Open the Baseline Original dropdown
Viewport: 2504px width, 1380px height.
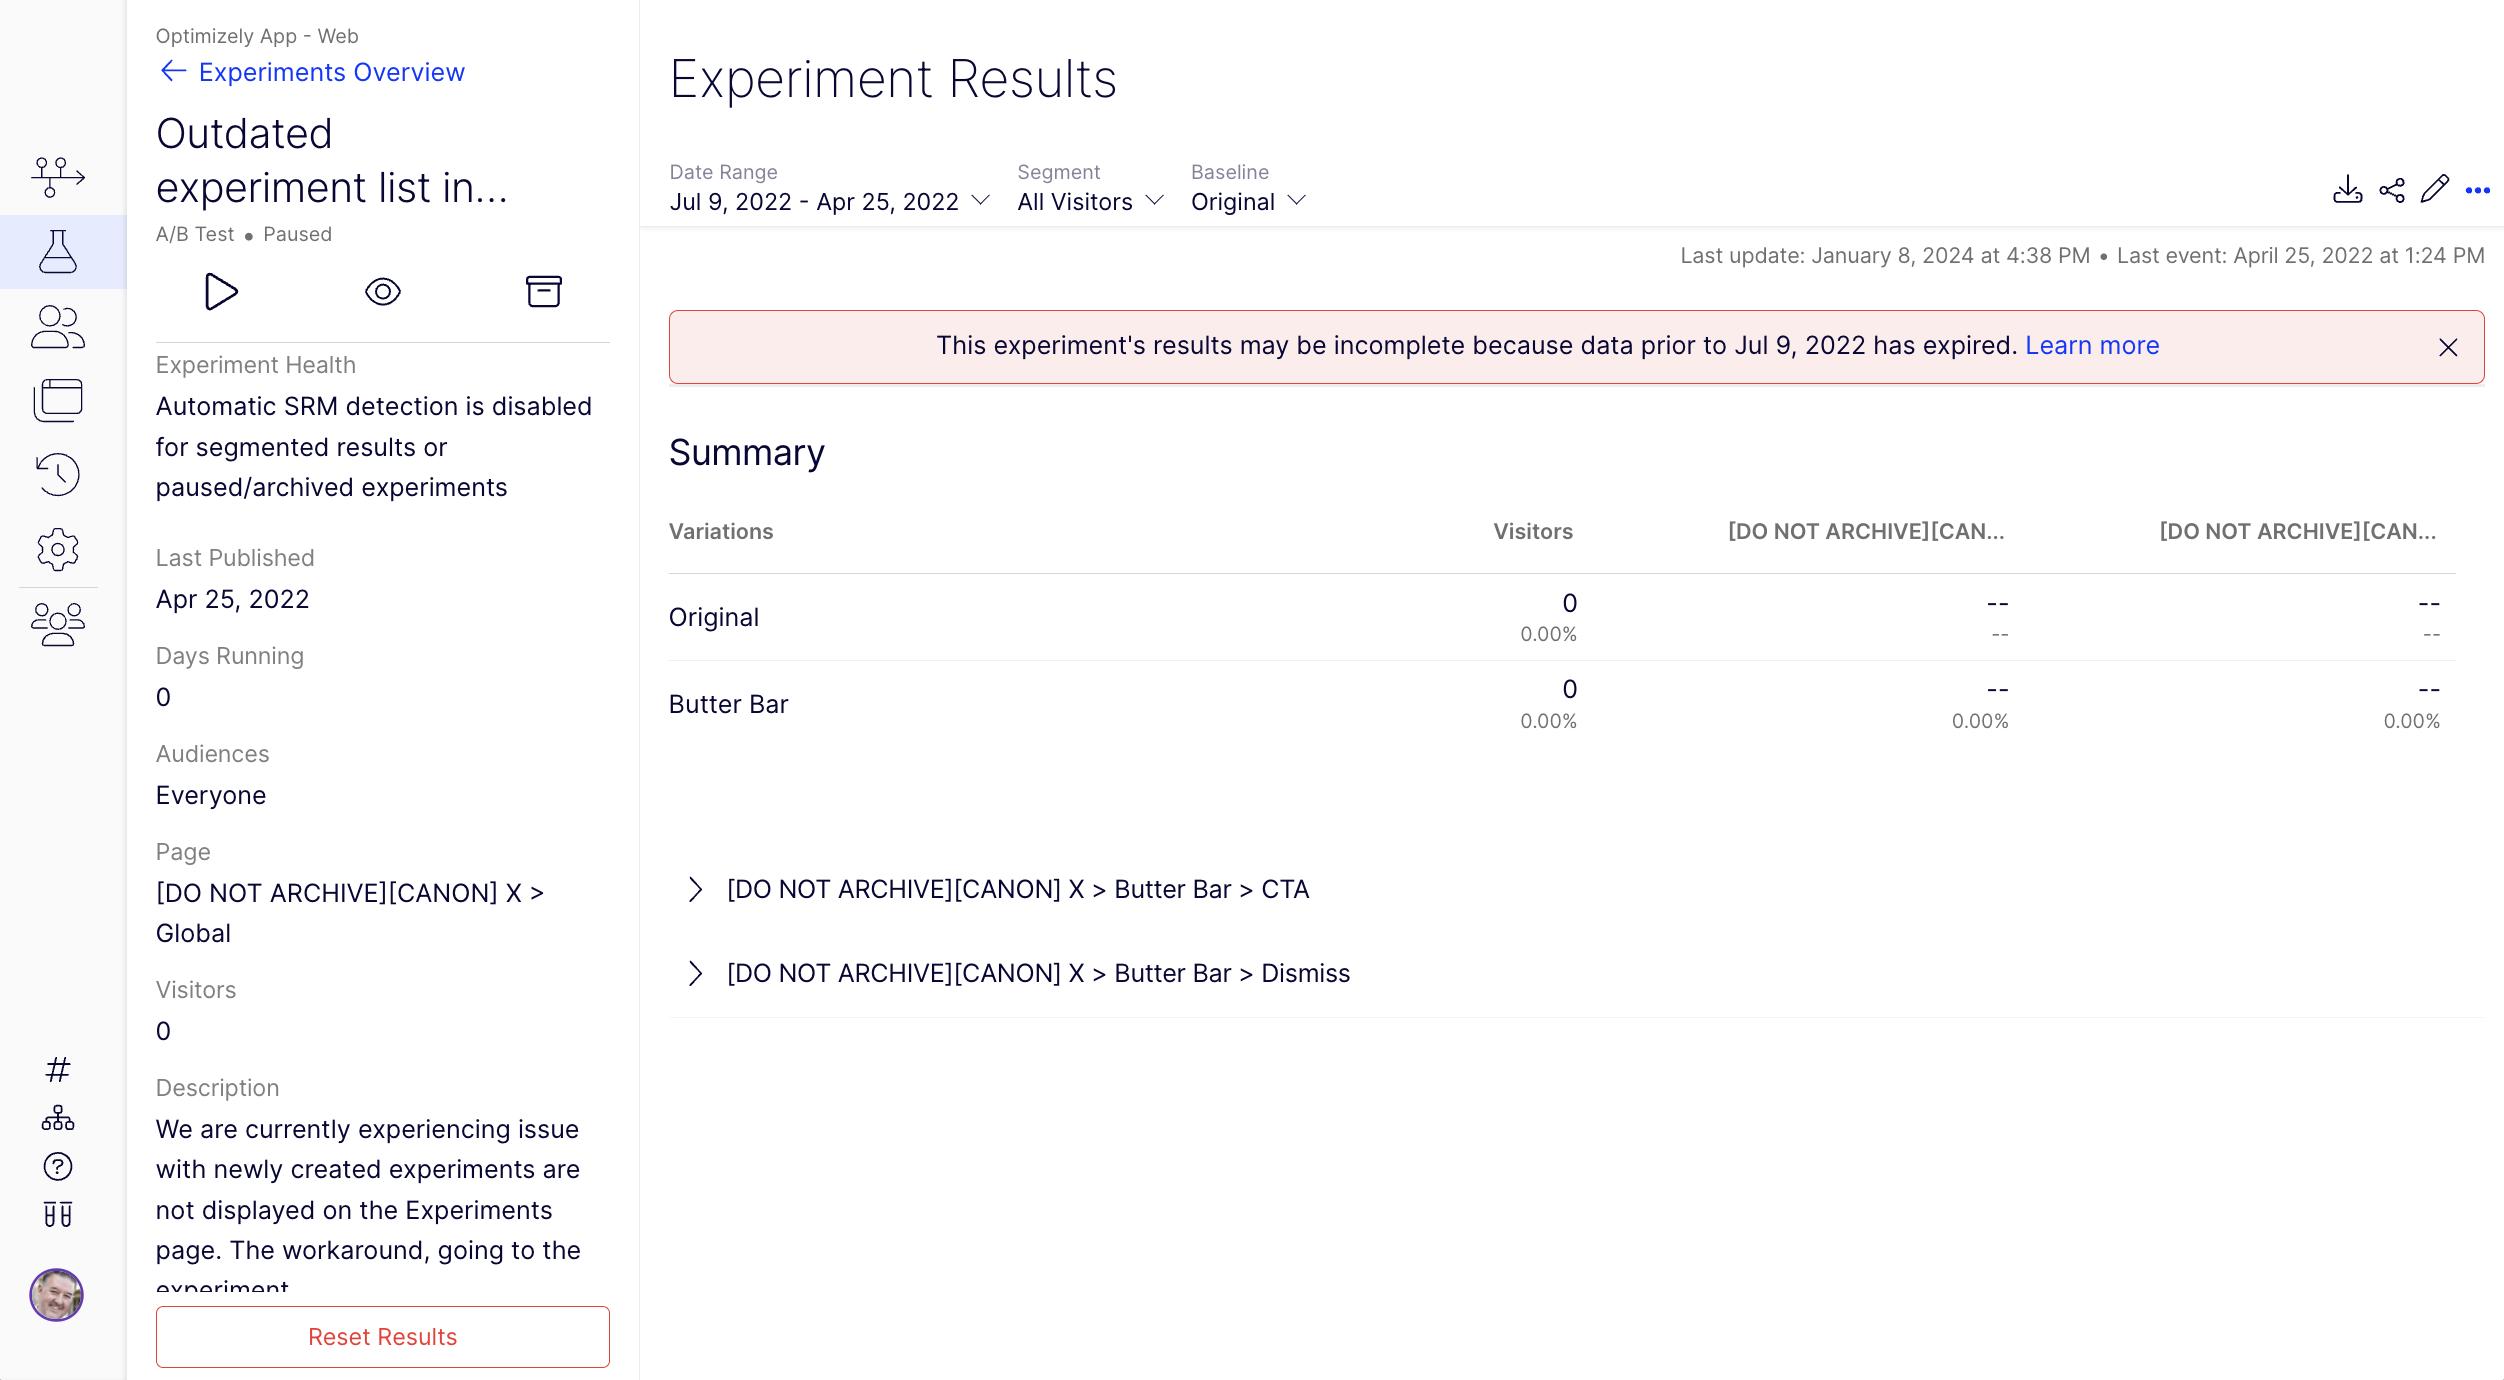[x=1249, y=202]
